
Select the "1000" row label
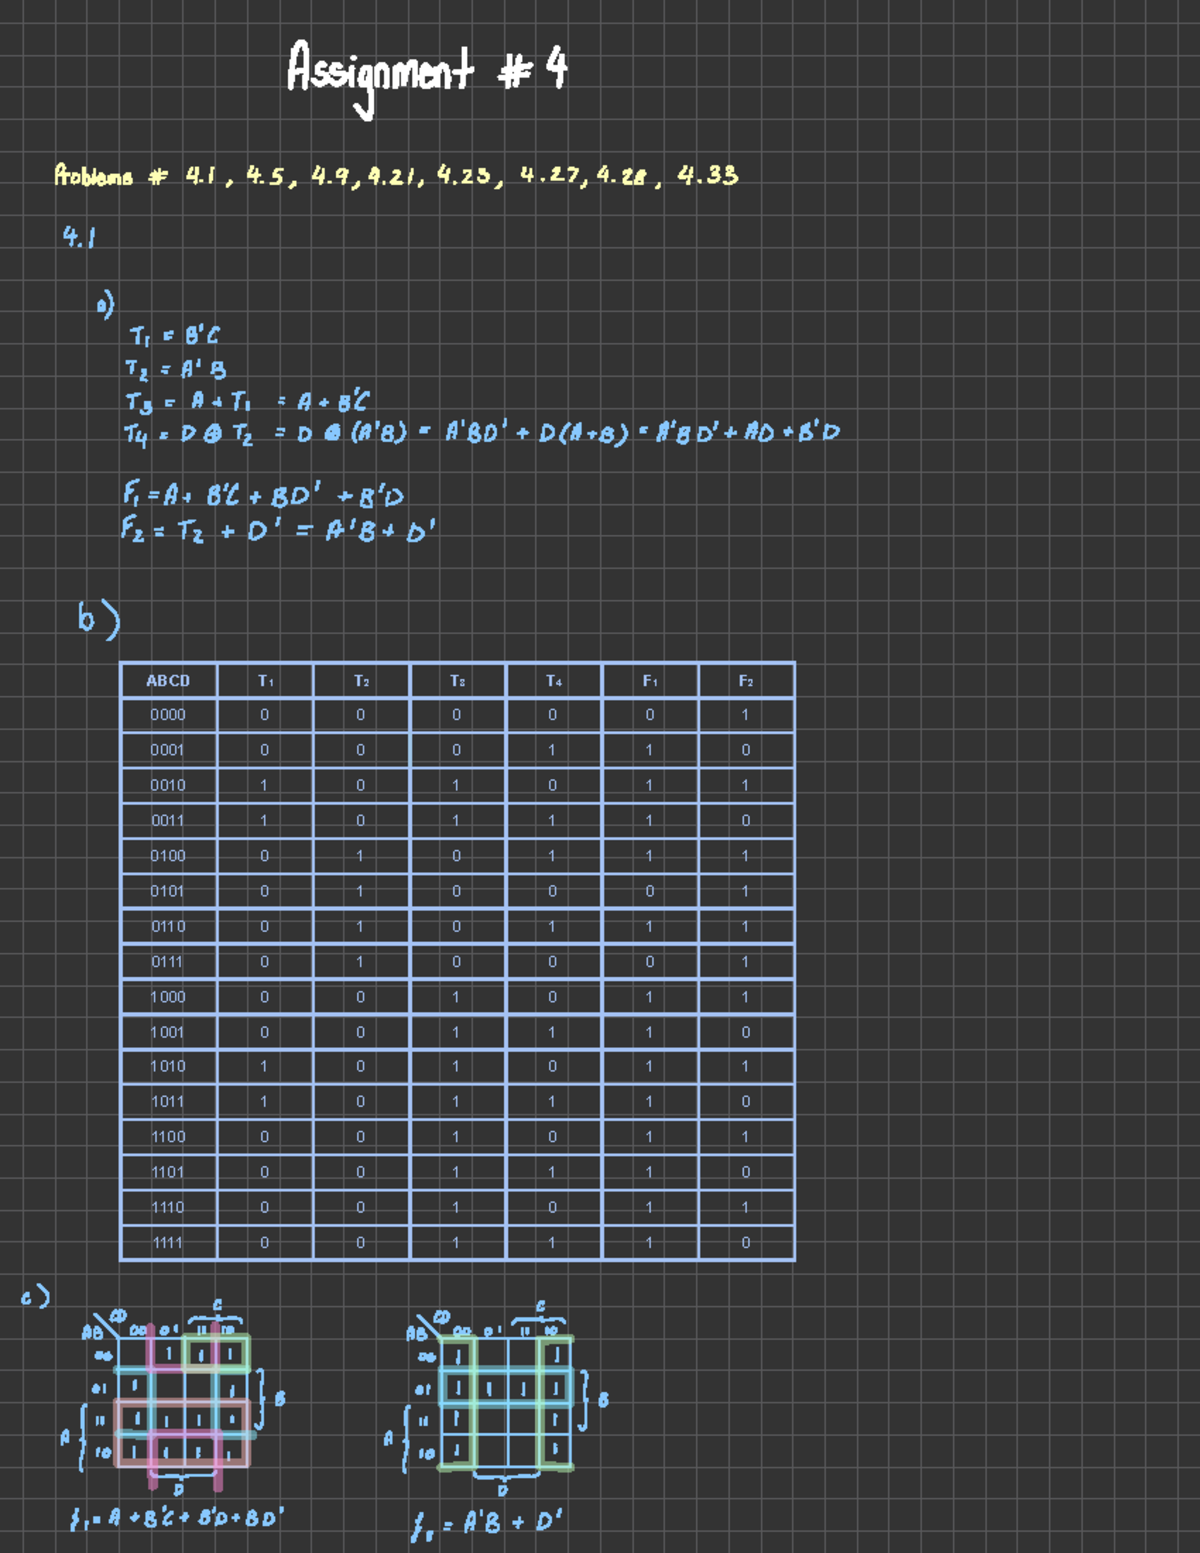pyautogui.click(x=168, y=997)
